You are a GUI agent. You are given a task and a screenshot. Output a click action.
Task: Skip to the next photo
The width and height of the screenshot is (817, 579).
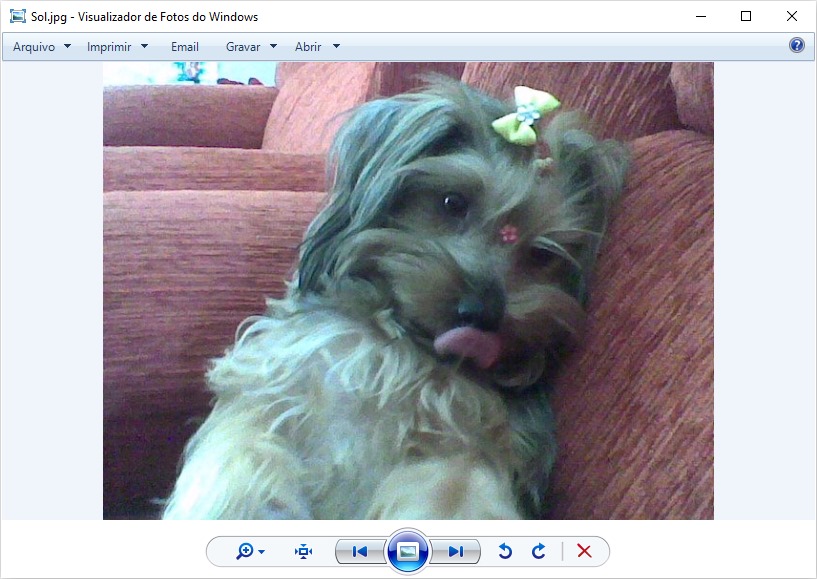(455, 551)
